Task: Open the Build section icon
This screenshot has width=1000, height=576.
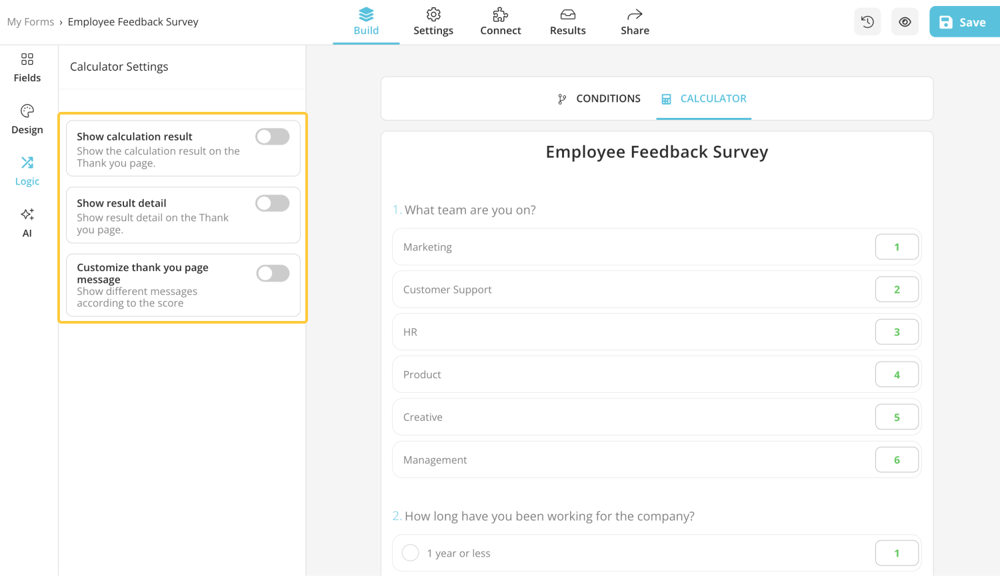Action: point(365,21)
